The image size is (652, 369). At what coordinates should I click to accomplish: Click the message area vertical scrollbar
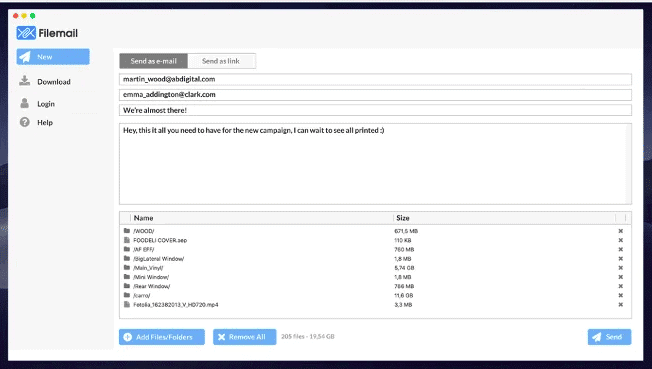pos(629,163)
